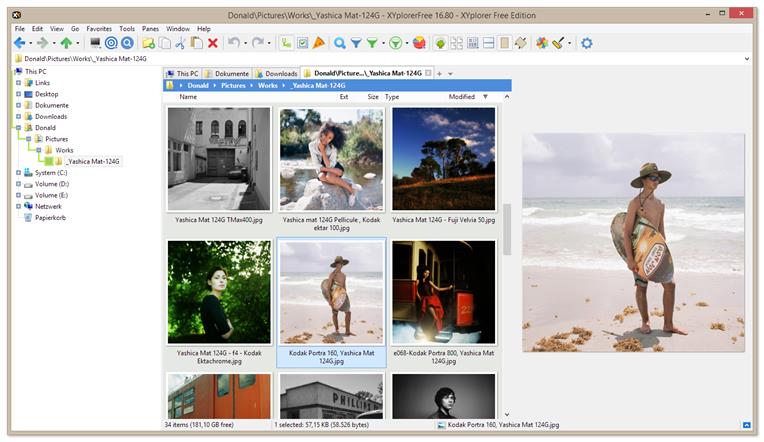Viewport: 764px width, 442px height.
Task: Sort by the Name column header
Action: pyautogui.click(x=188, y=96)
